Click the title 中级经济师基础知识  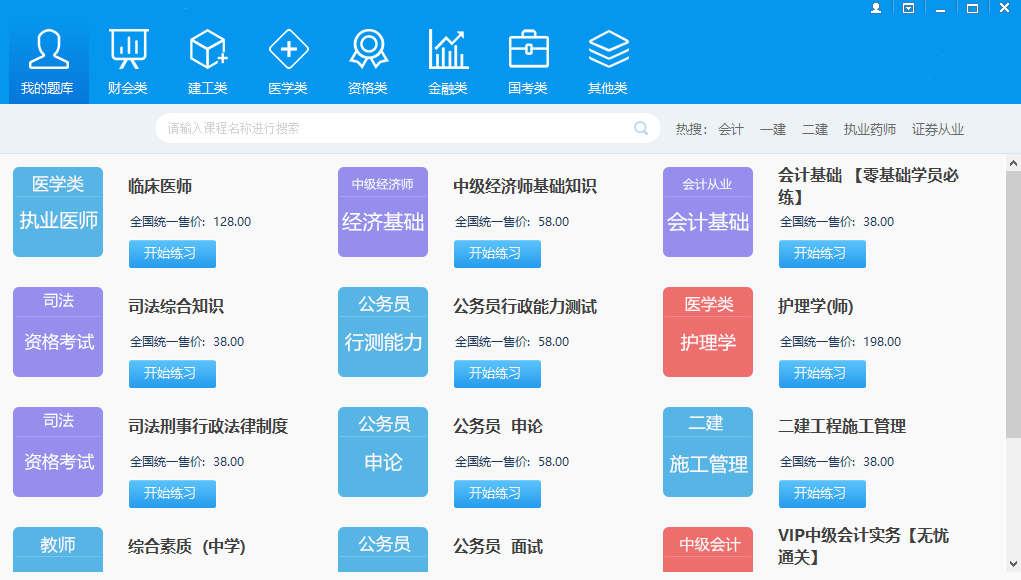525,186
